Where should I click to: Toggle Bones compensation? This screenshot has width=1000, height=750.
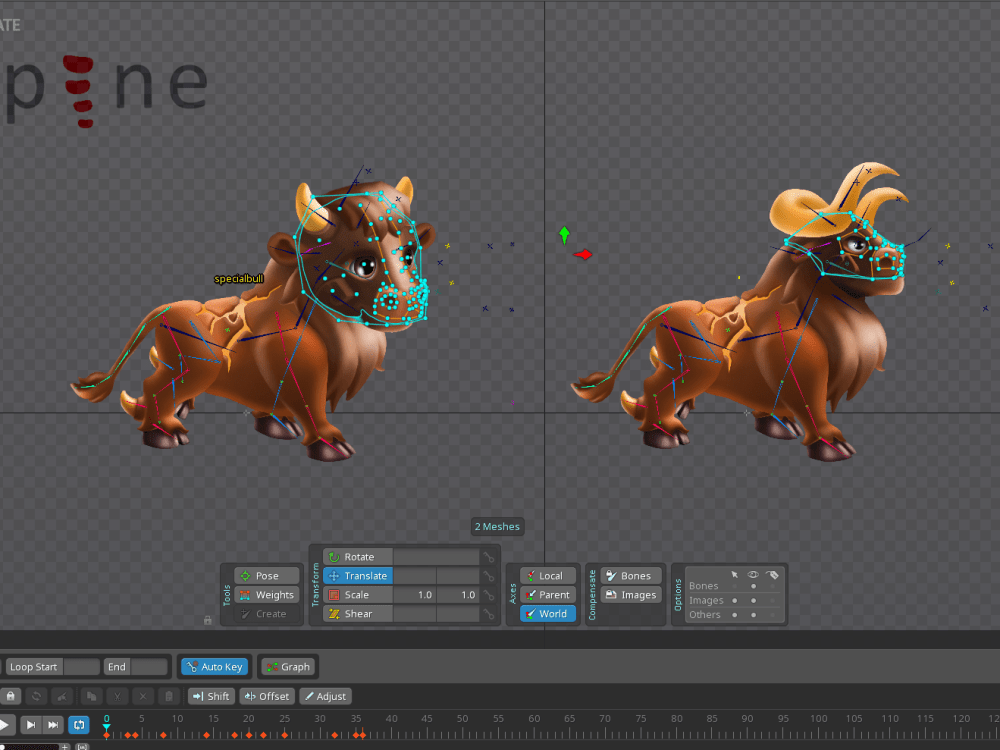pos(628,575)
